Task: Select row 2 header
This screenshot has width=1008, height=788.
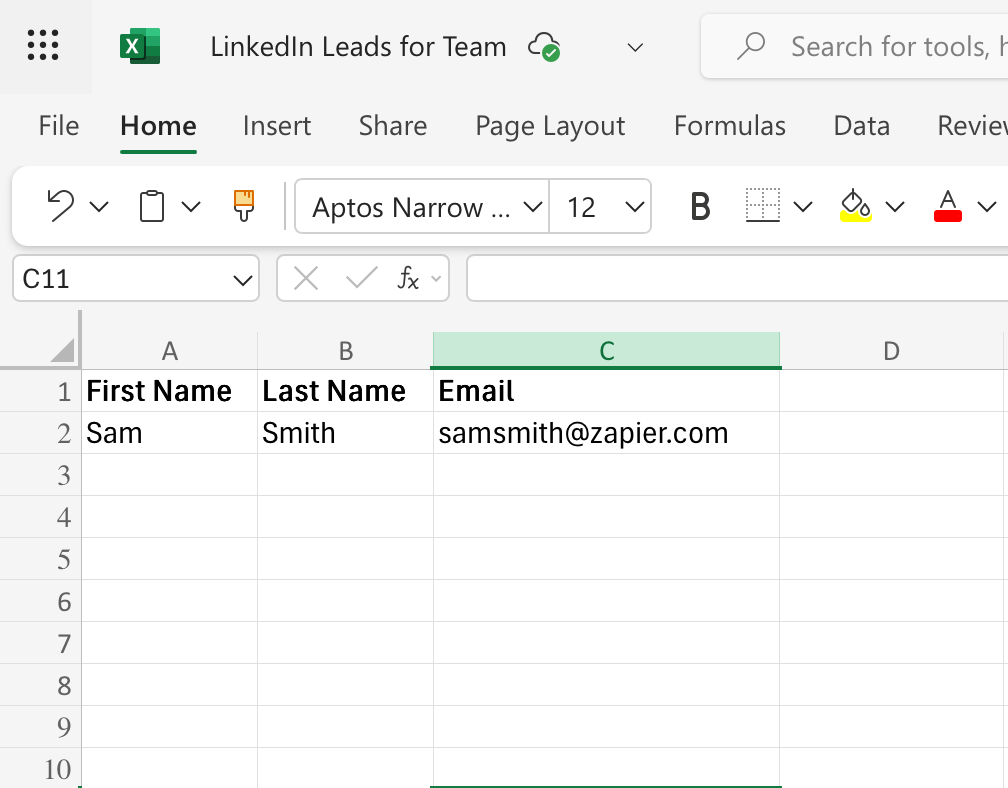Action: click(x=40, y=433)
